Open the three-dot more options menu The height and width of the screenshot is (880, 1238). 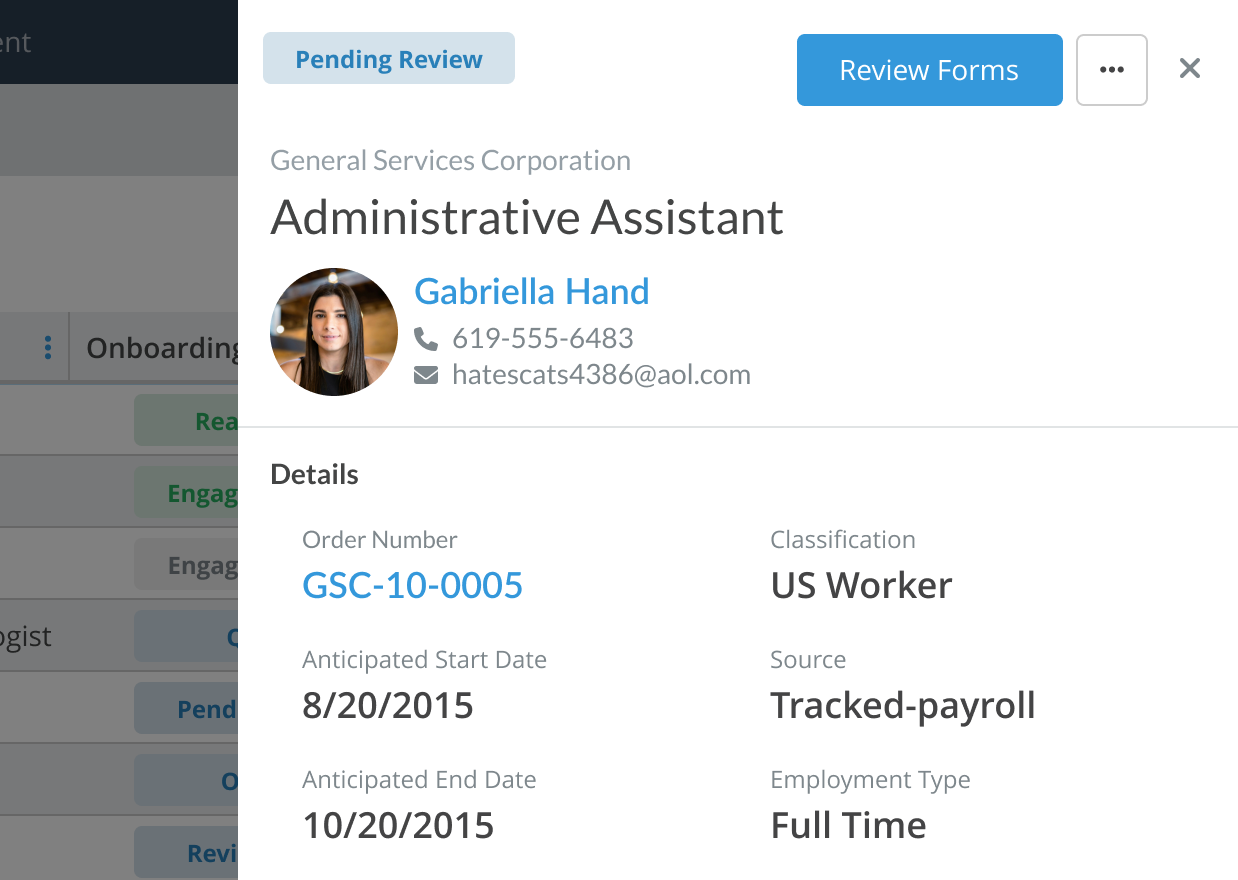(x=1111, y=70)
